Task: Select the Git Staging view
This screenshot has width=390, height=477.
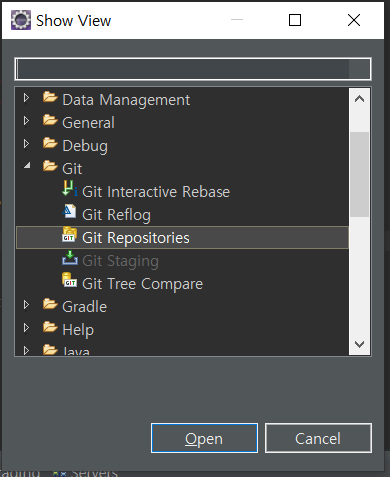Action: 120,261
